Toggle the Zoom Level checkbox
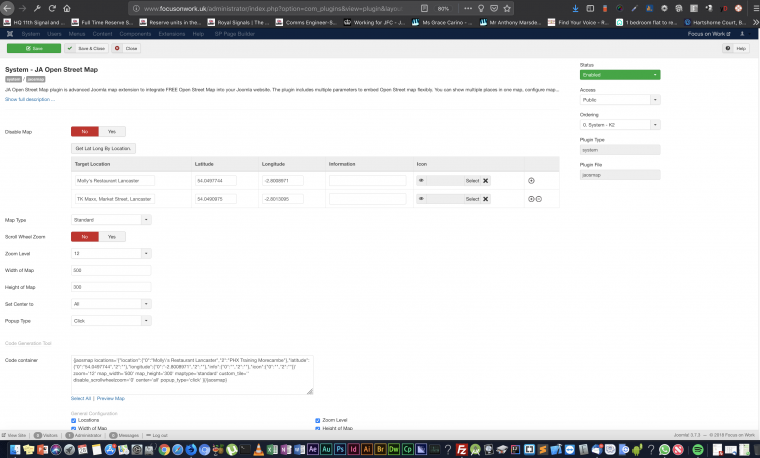760x458 pixels. (318, 421)
